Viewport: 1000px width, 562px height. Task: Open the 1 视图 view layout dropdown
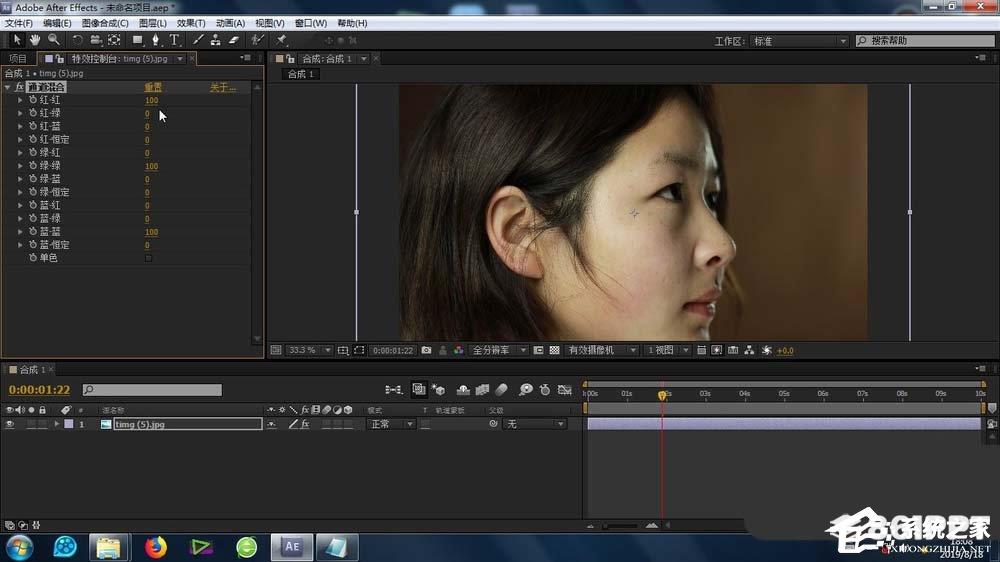pyautogui.click(x=667, y=350)
